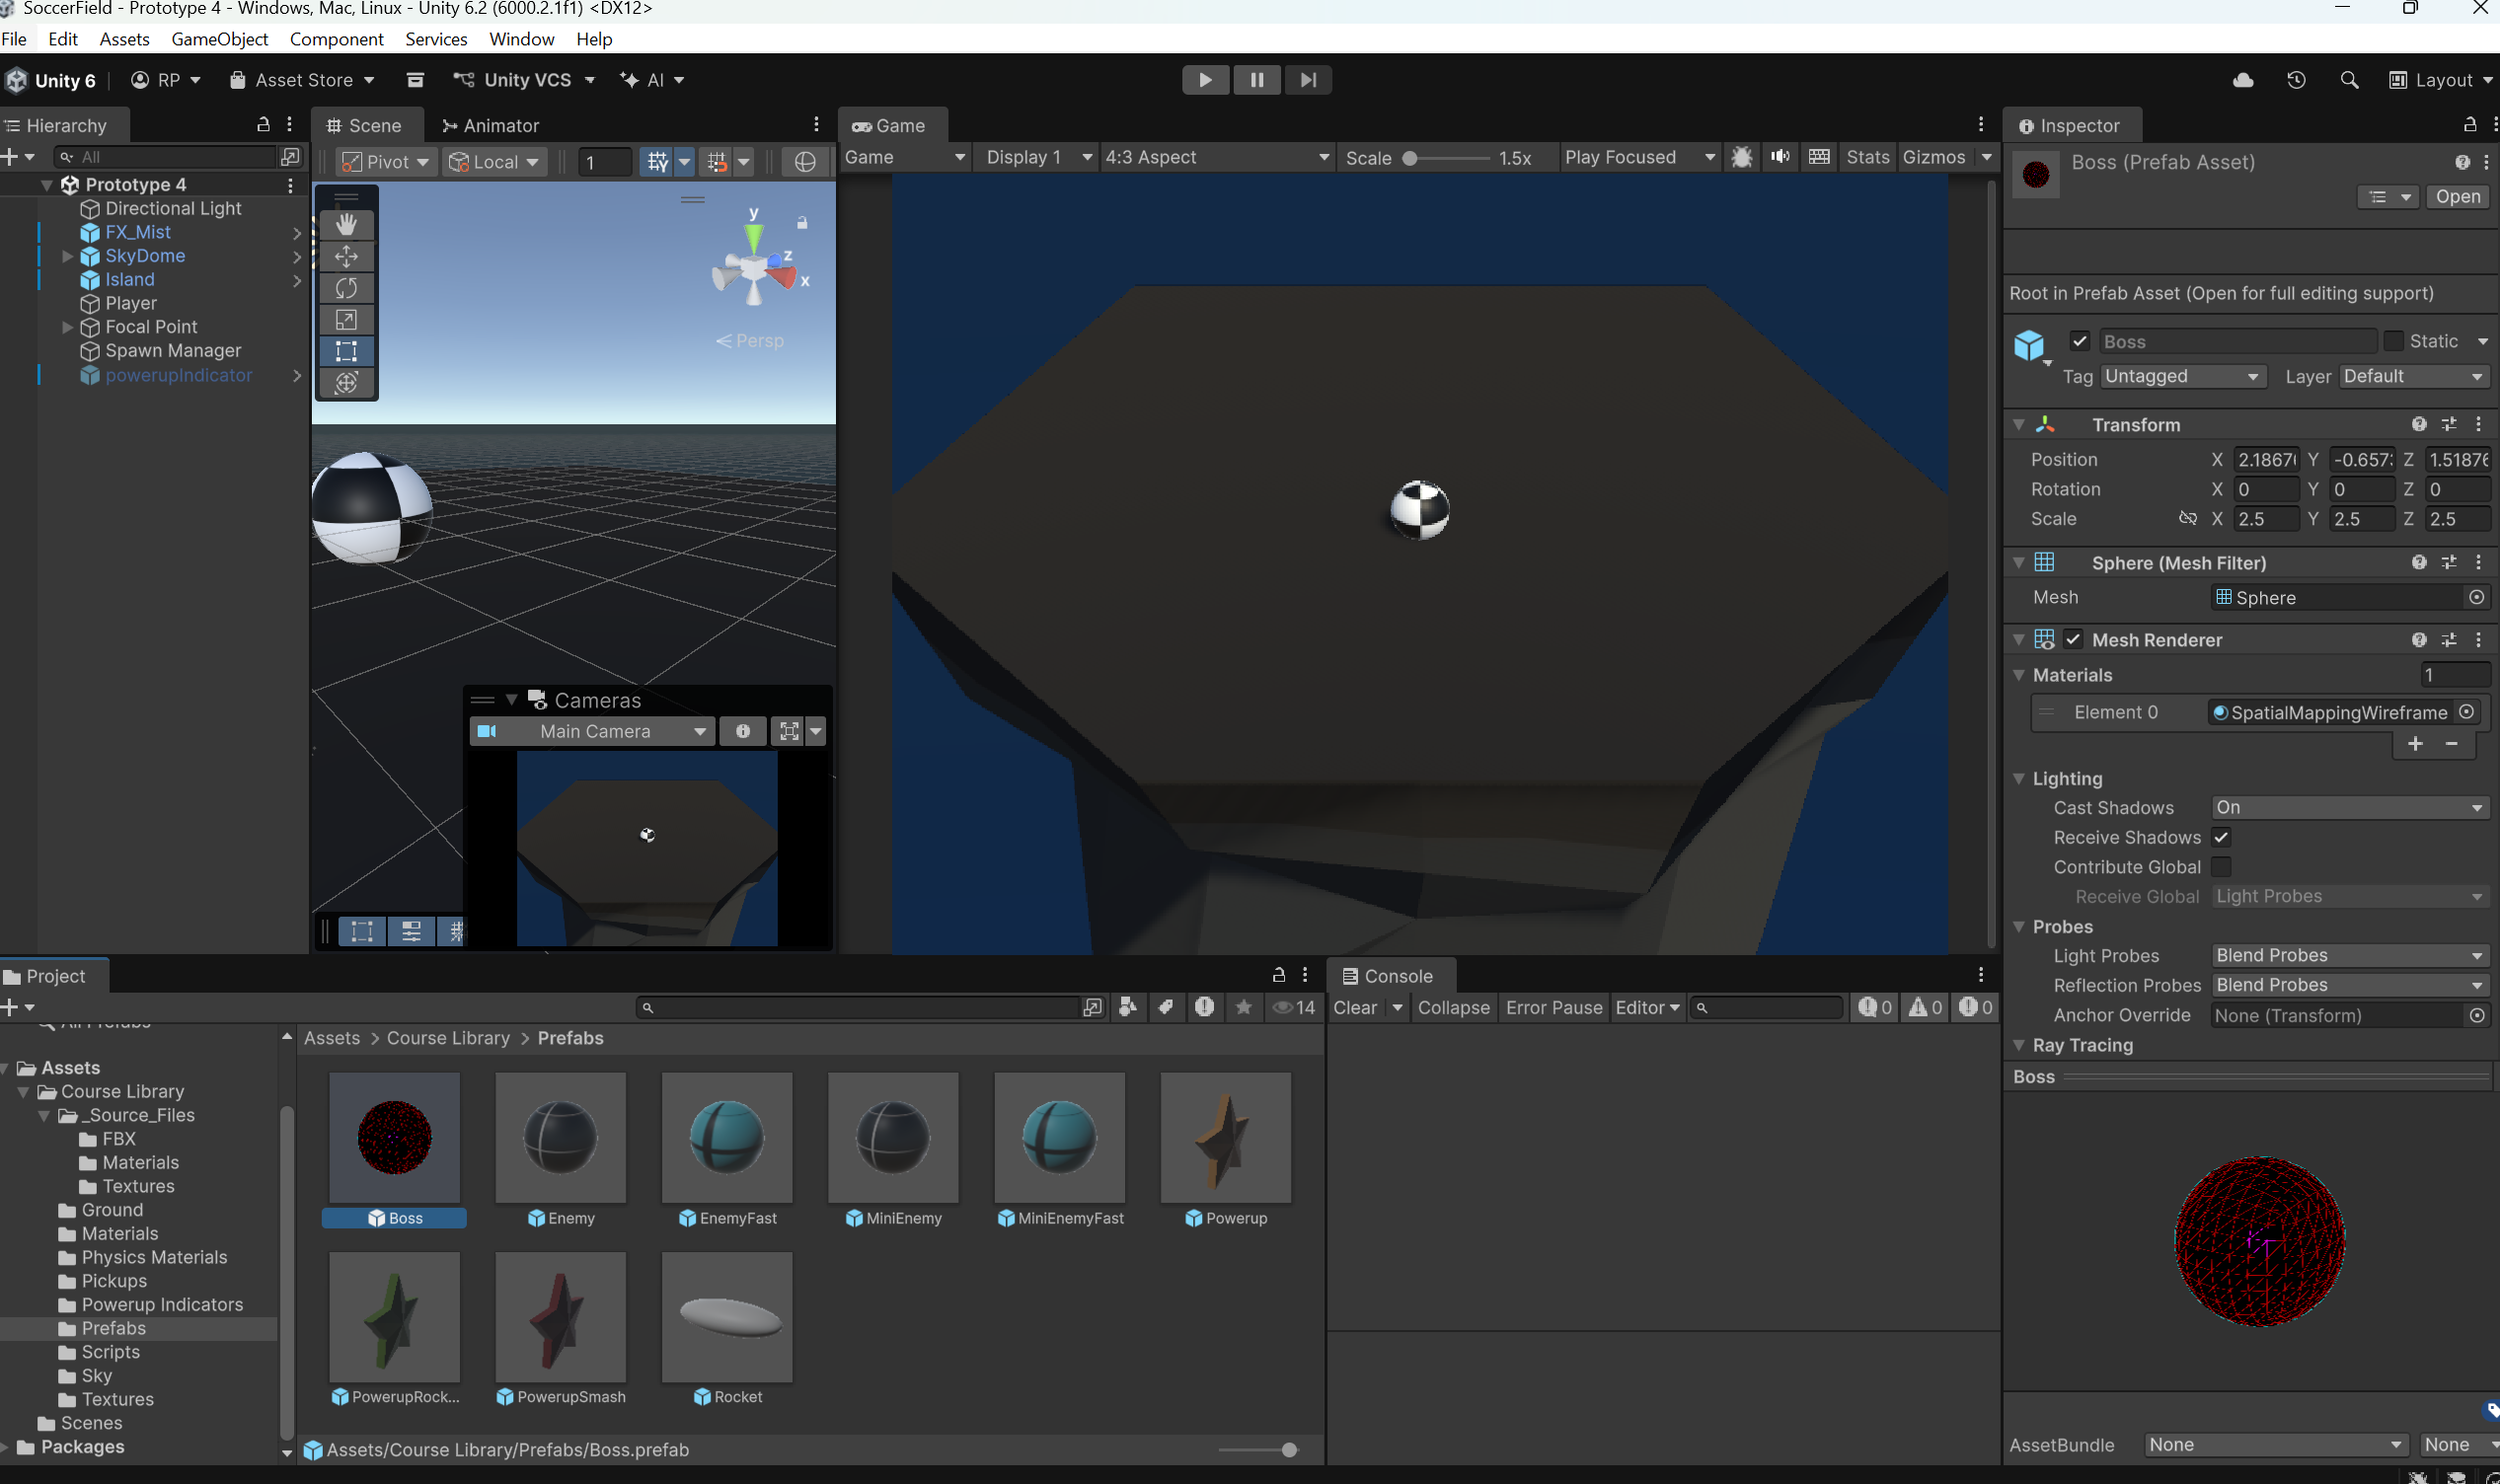
Task: Click the Pause button
Action: click(1256, 80)
